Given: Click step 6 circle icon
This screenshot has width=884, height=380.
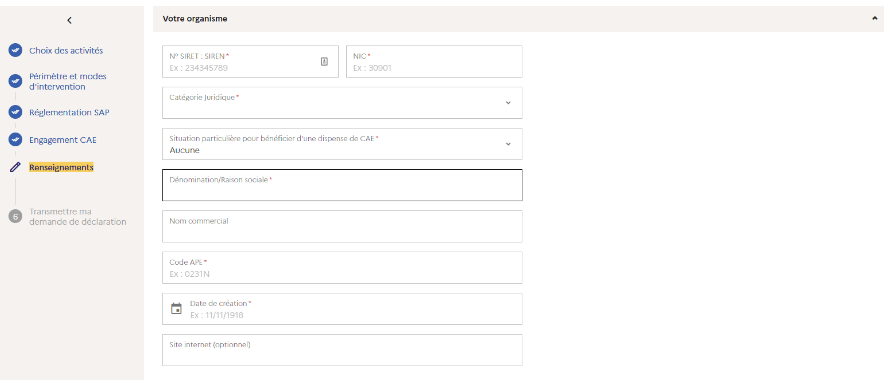Looking at the screenshot, I should (15, 216).
